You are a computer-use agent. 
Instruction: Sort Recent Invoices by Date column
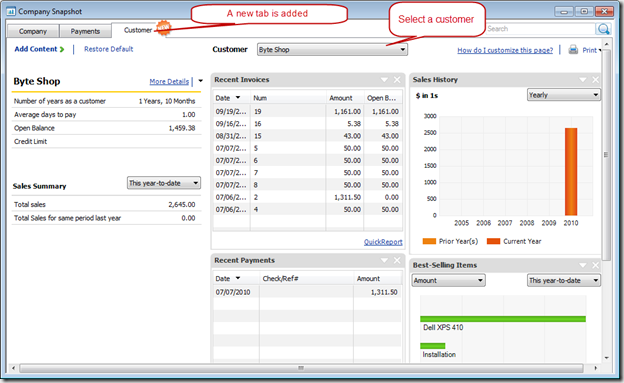coord(232,98)
